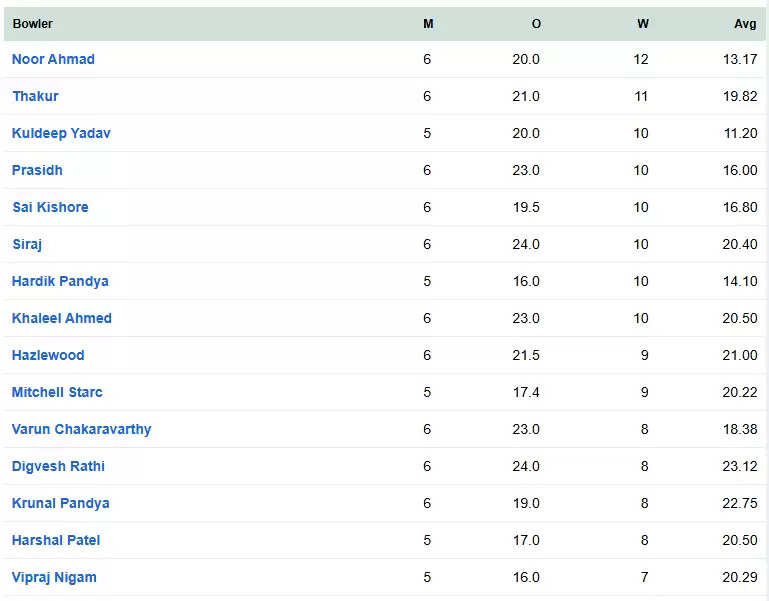Click the M matches column header
The height and width of the screenshot is (601, 769).
[x=428, y=24]
